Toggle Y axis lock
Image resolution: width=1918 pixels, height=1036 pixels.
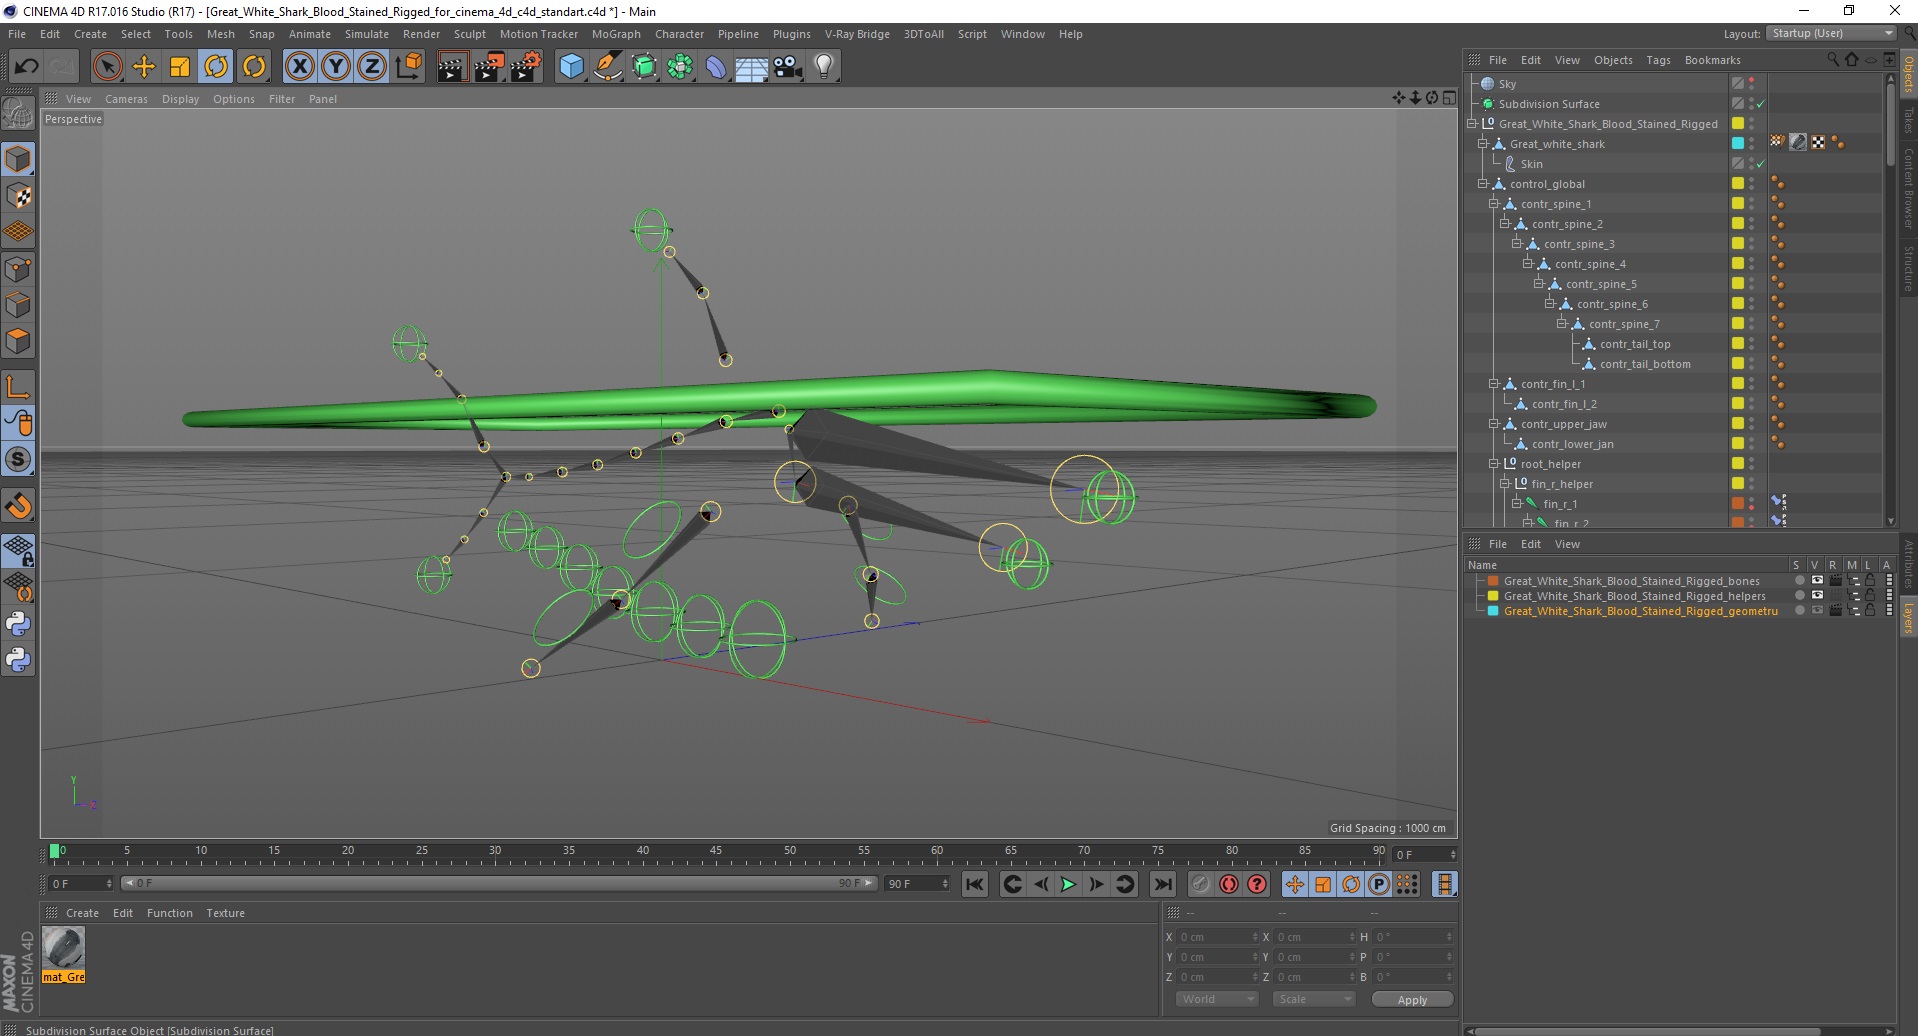[x=336, y=66]
